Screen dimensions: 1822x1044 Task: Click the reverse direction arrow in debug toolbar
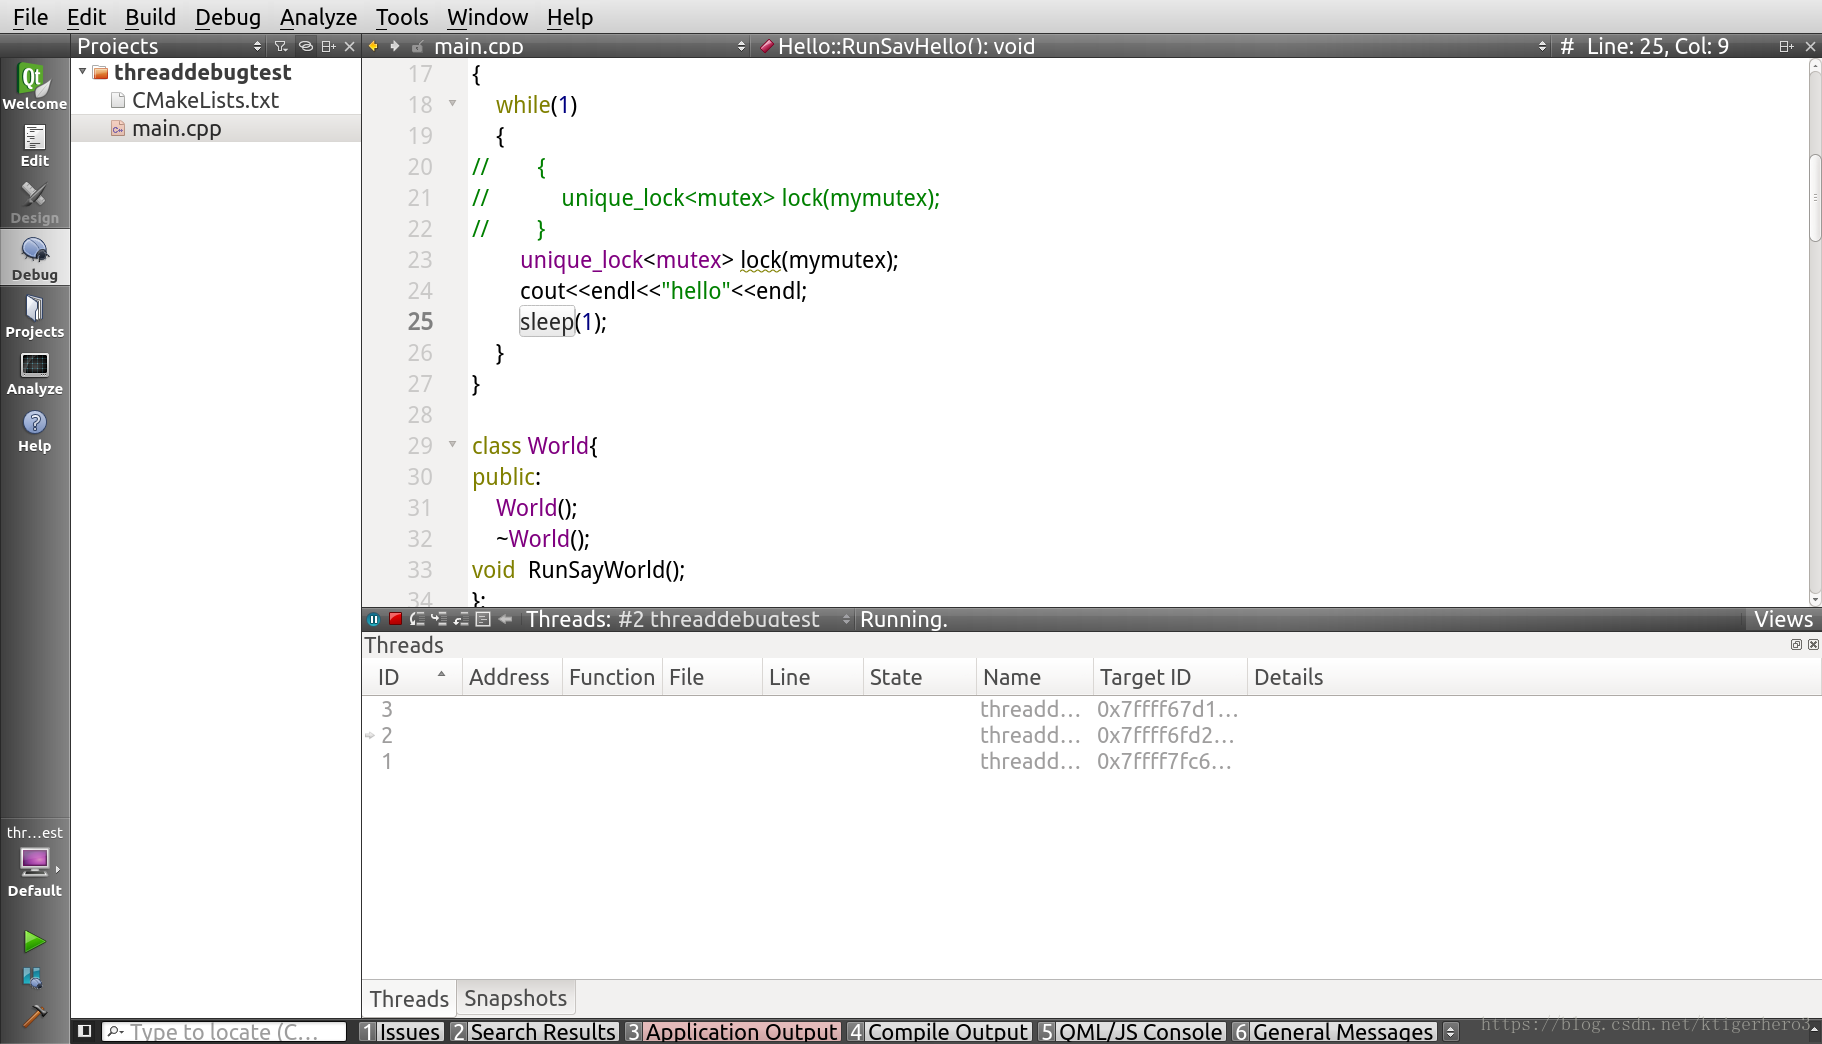[x=505, y=619]
